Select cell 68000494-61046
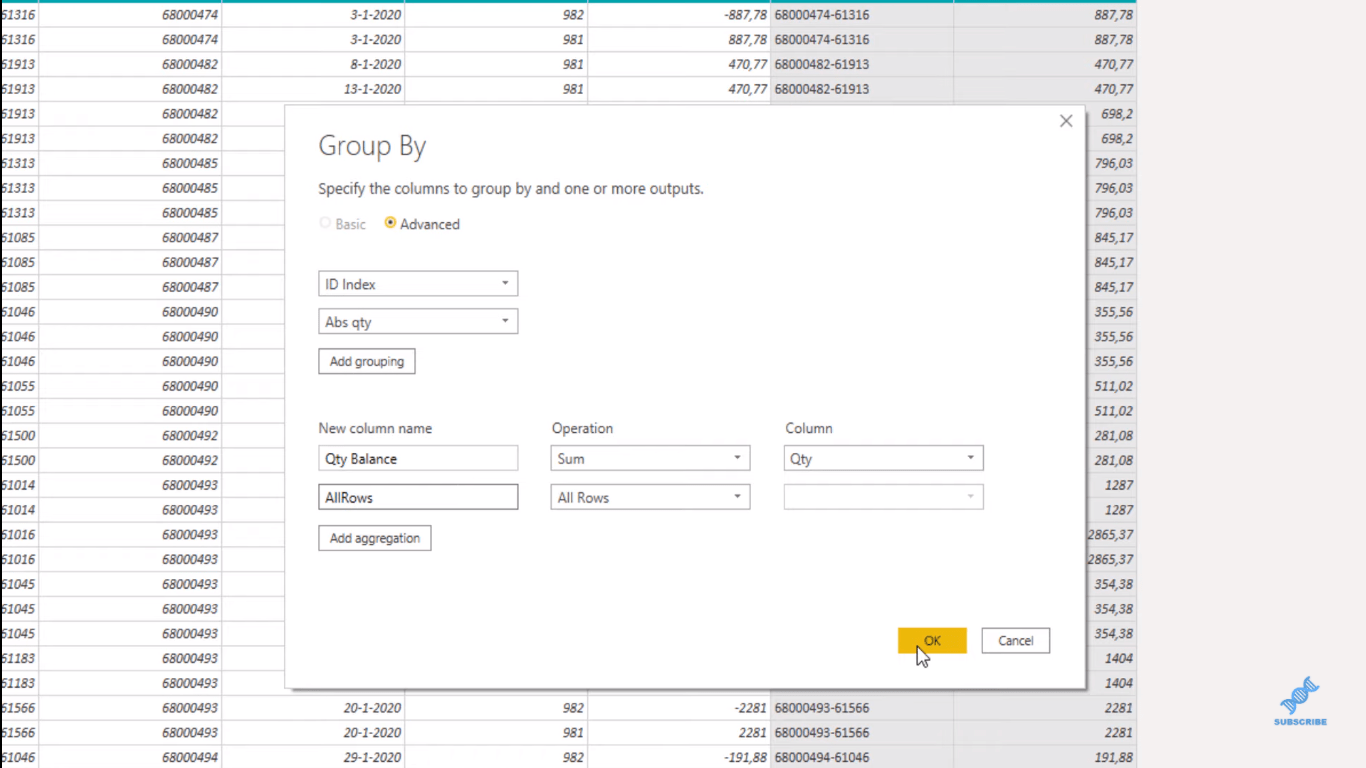 862,758
